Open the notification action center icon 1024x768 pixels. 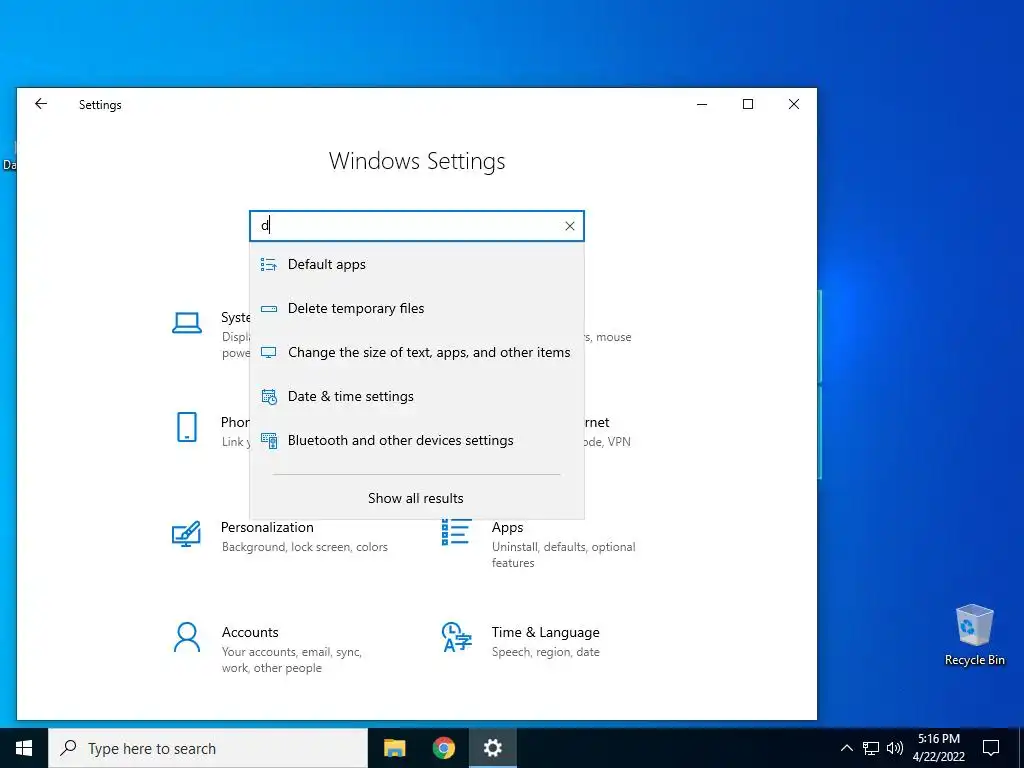tap(991, 748)
